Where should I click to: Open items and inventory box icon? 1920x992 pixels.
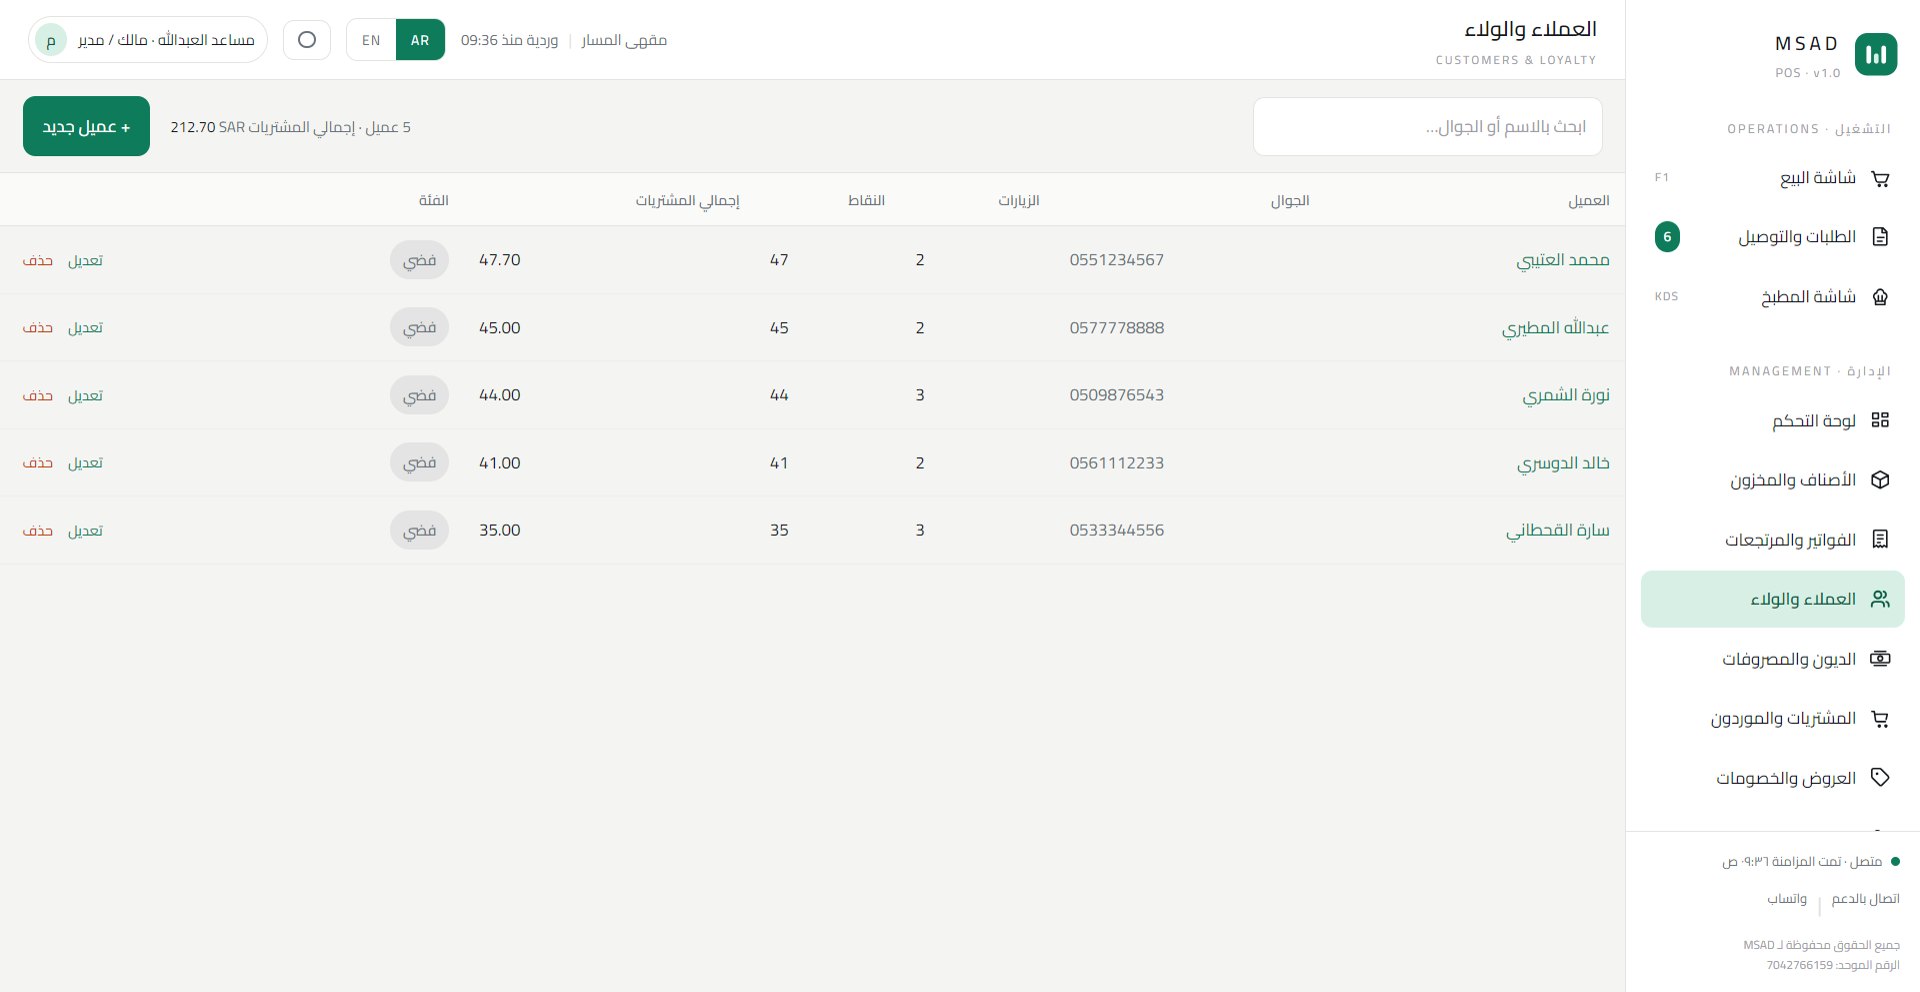coord(1880,480)
